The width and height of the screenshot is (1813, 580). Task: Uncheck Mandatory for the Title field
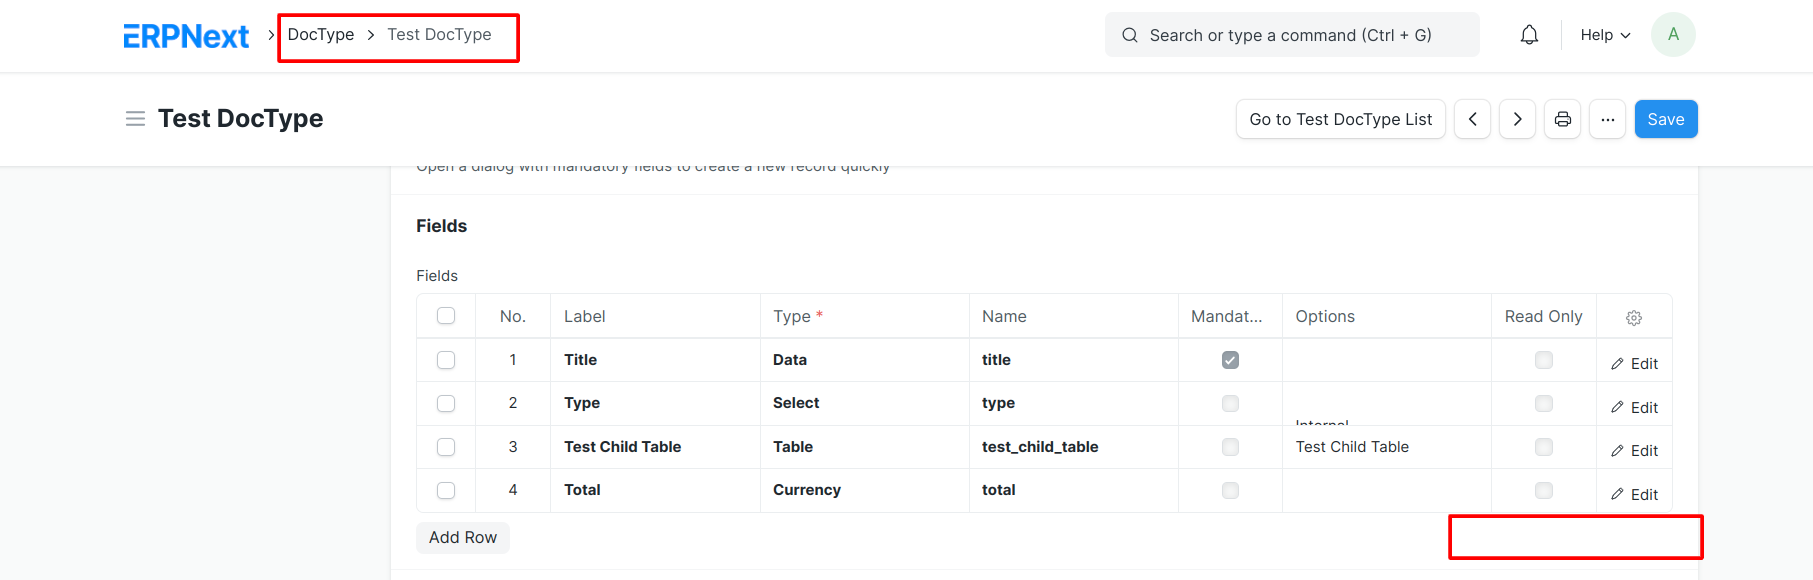1230,360
